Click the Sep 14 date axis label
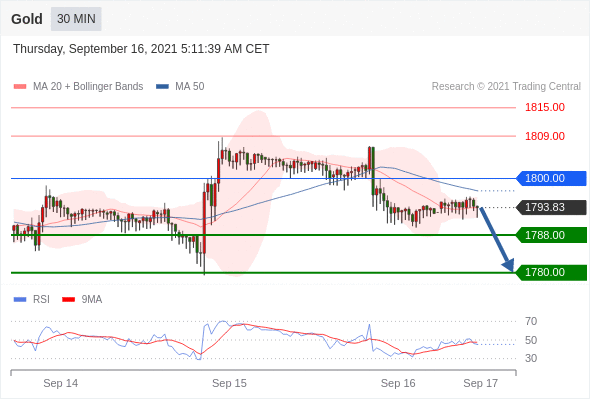Viewport: 590px width, 400px height. point(61,383)
